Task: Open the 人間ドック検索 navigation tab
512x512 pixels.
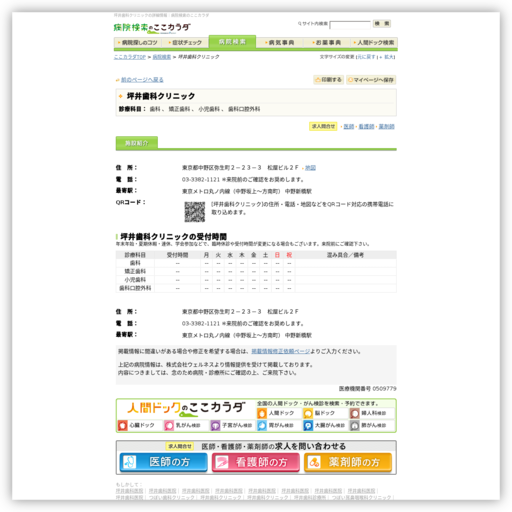Action: pyautogui.click(x=374, y=43)
